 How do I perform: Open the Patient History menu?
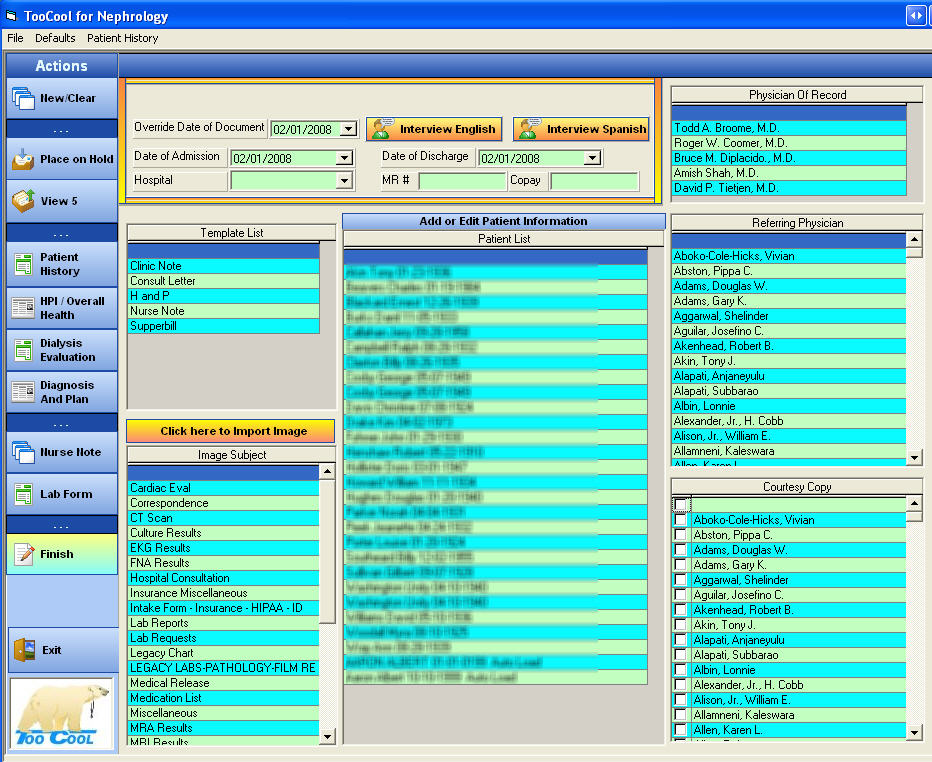122,38
